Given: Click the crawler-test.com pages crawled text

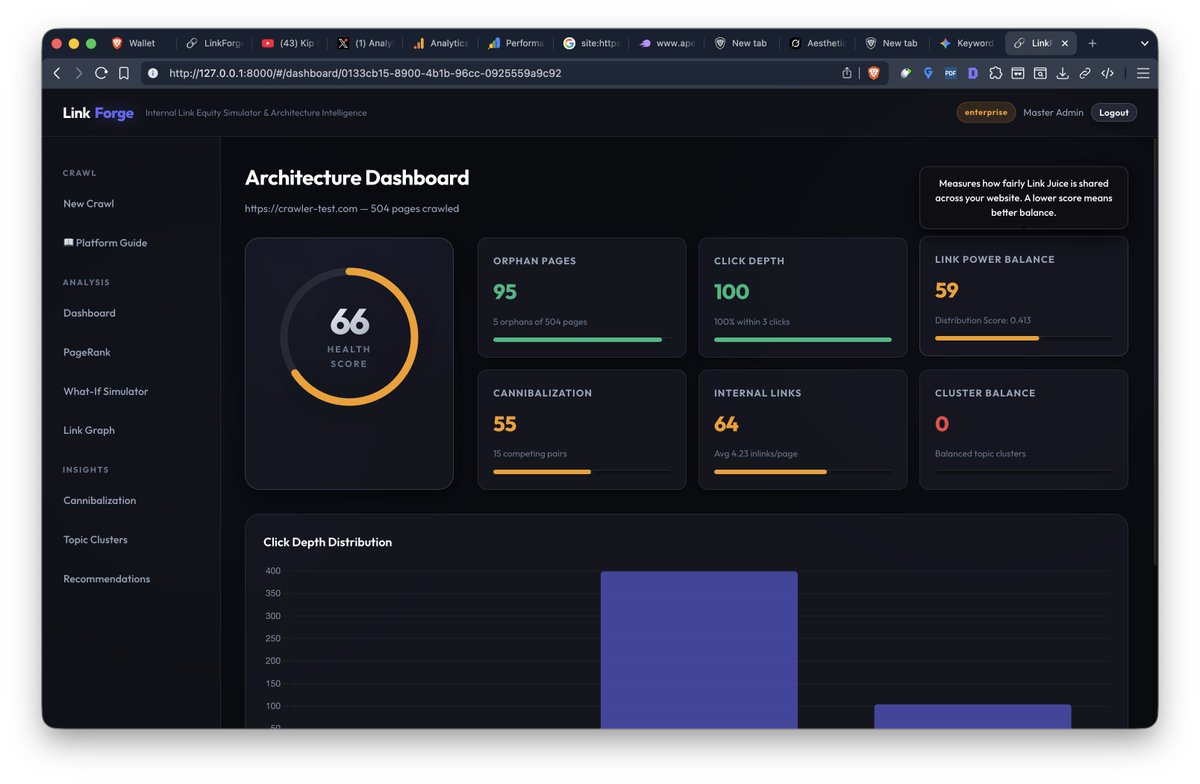Looking at the screenshot, I should pyautogui.click(x=352, y=209).
